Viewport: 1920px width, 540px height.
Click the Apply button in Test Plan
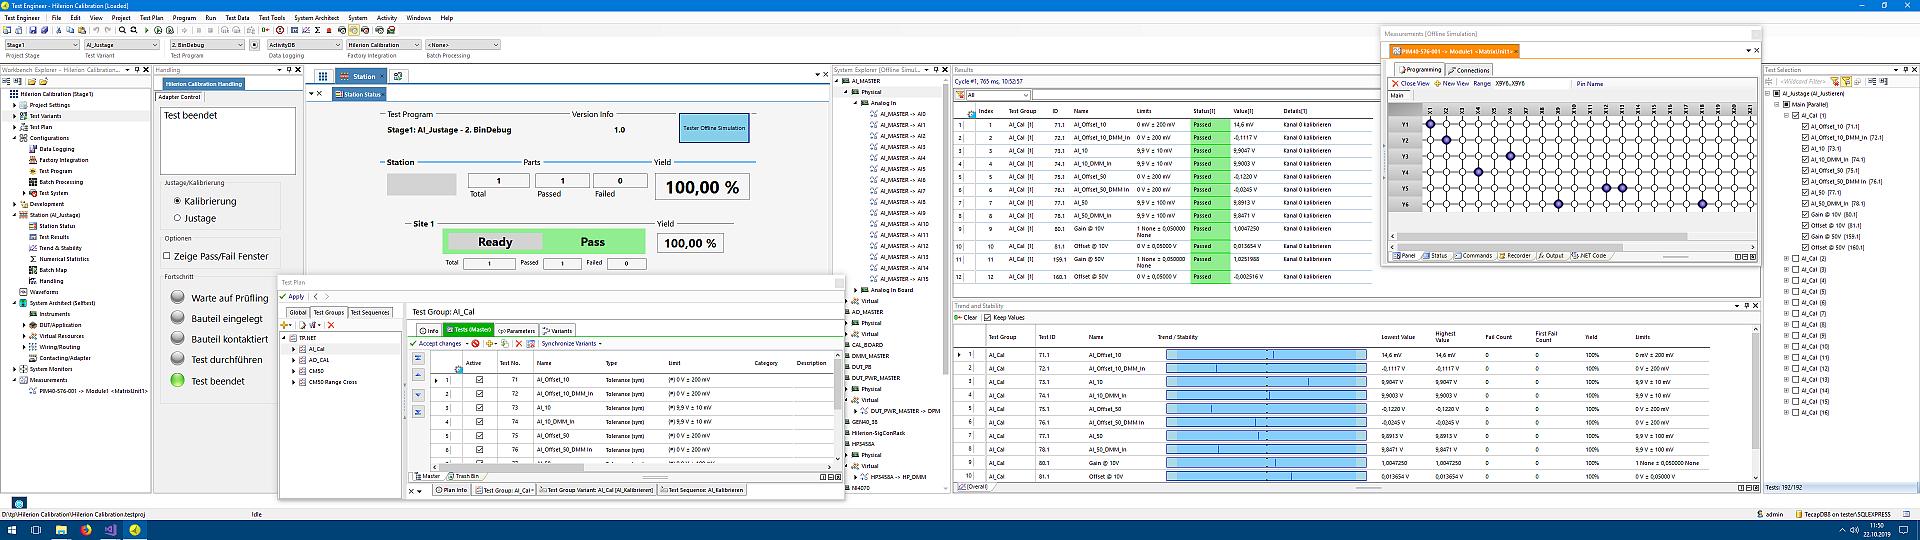pos(292,297)
